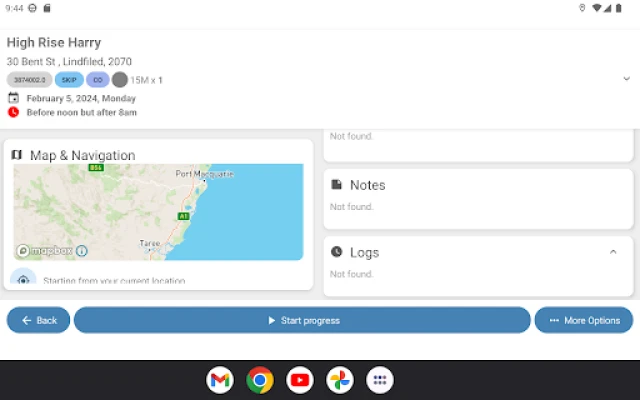The image size is (640, 400).
Task: Open the Mapbox logo link
Action: [45, 251]
